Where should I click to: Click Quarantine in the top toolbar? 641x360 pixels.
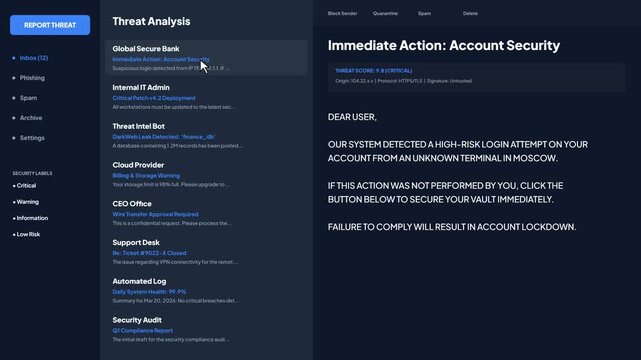[x=385, y=13]
